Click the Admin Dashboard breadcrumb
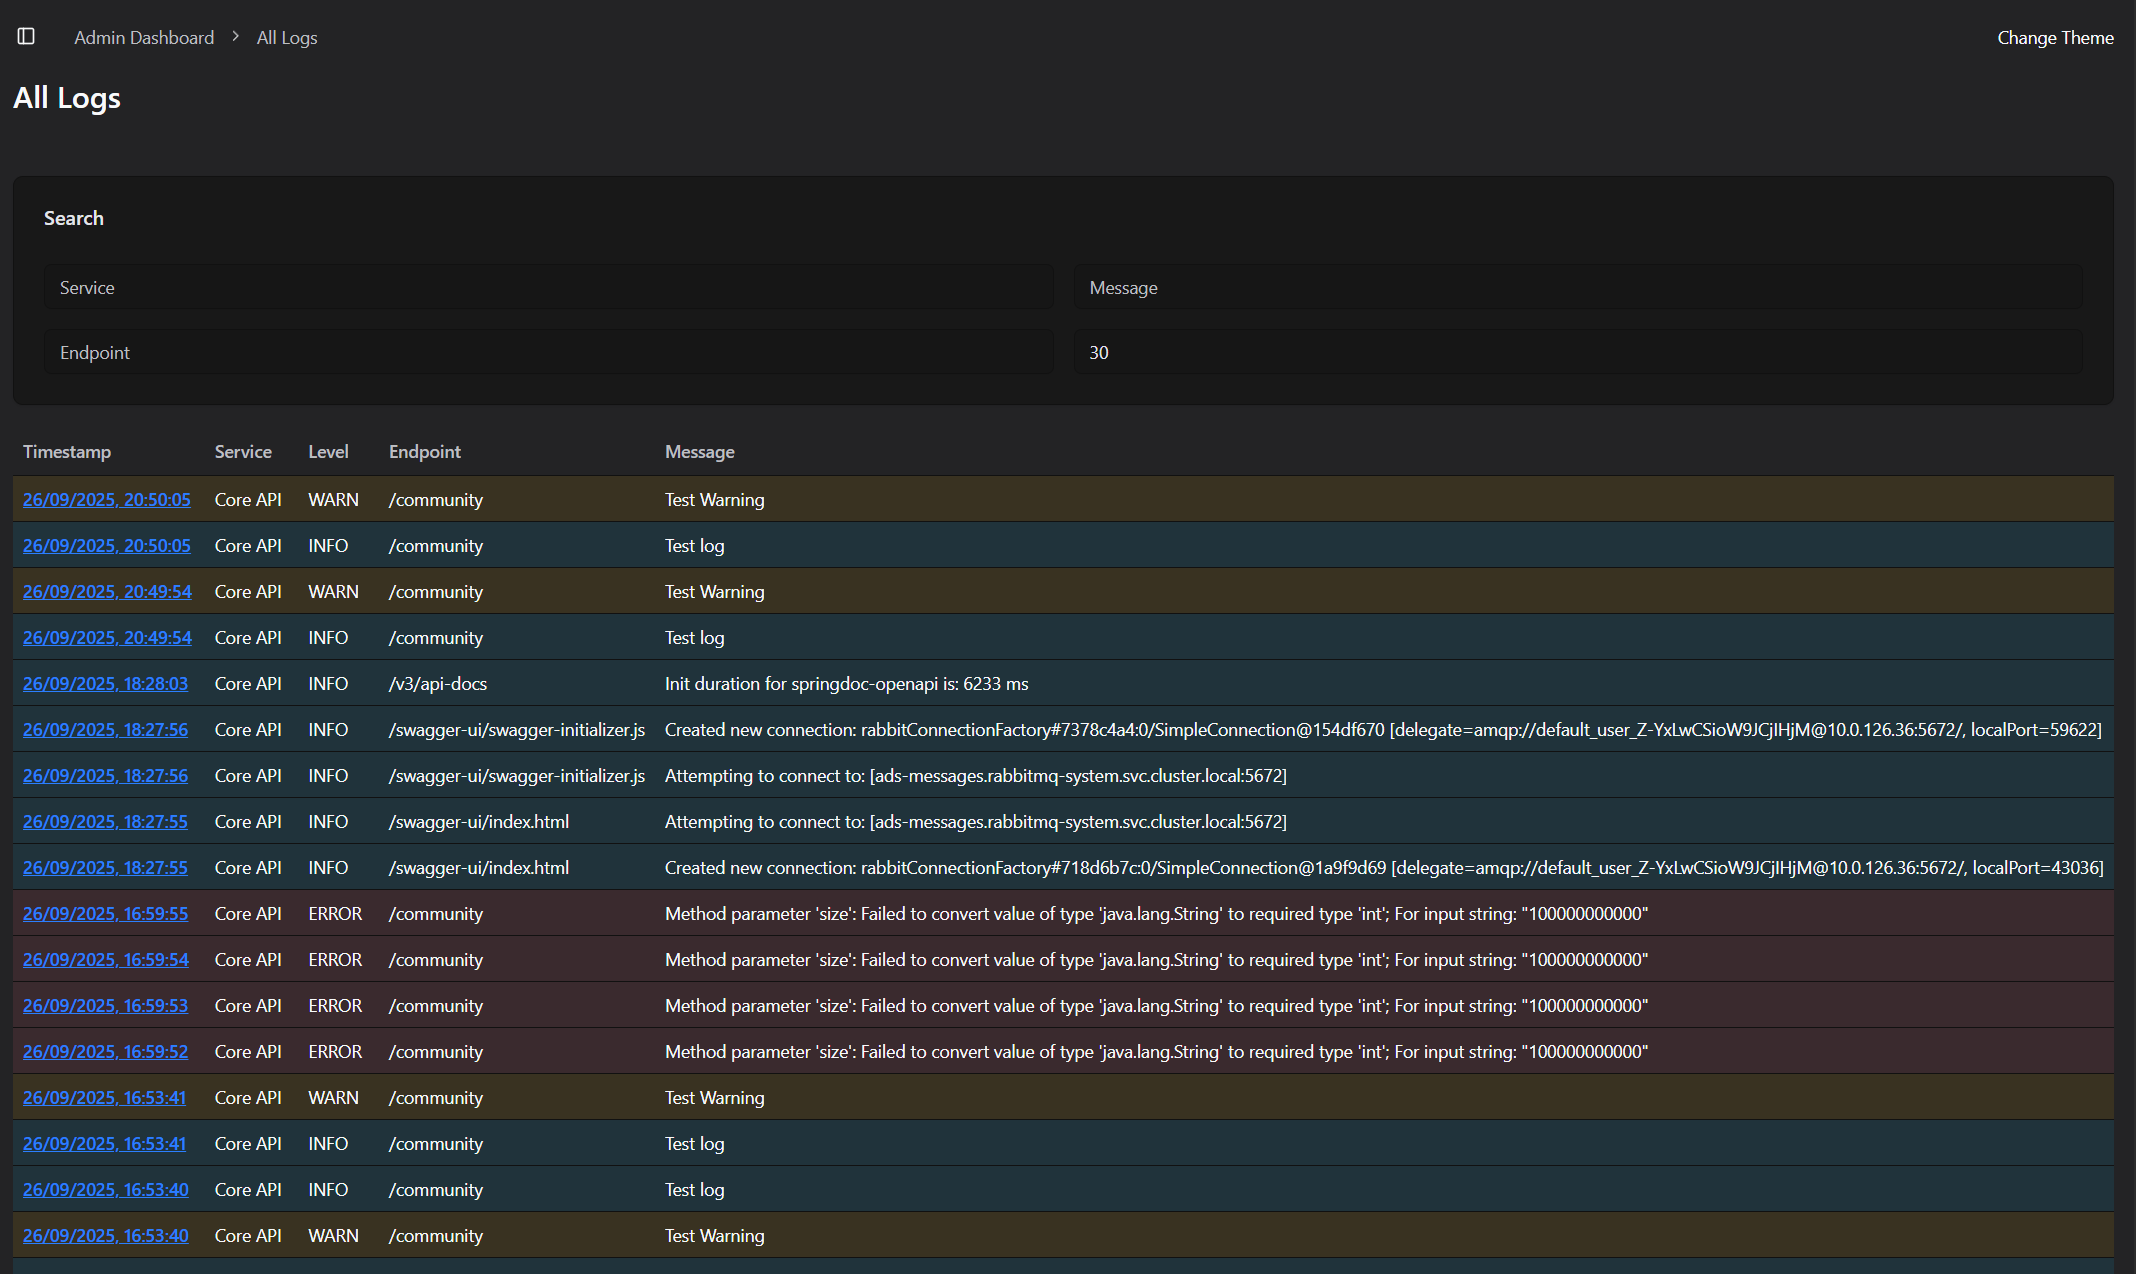Screen dimensions: 2136x1274 [x=144, y=38]
